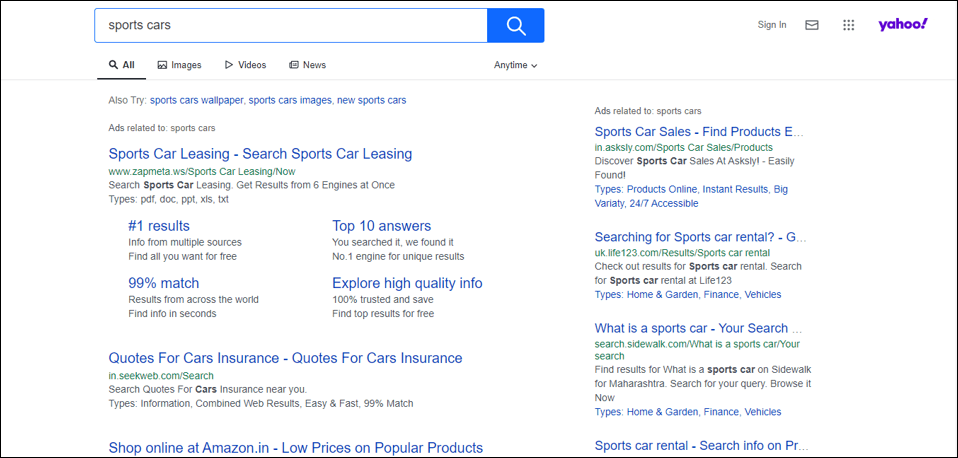The image size is (958, 458).
Task: Click 'Search Quotes For Cars Insurance near you' text
Action: click(x=208, y=389)
